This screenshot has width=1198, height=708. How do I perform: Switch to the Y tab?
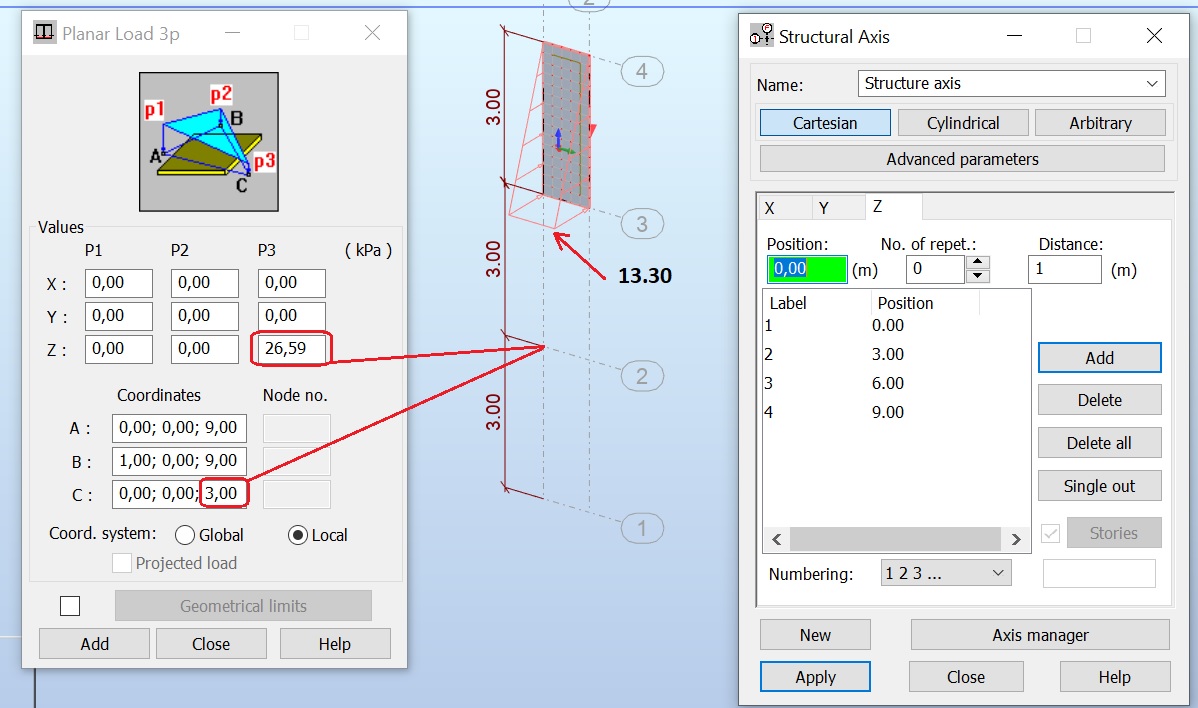(x=839, y=206)
